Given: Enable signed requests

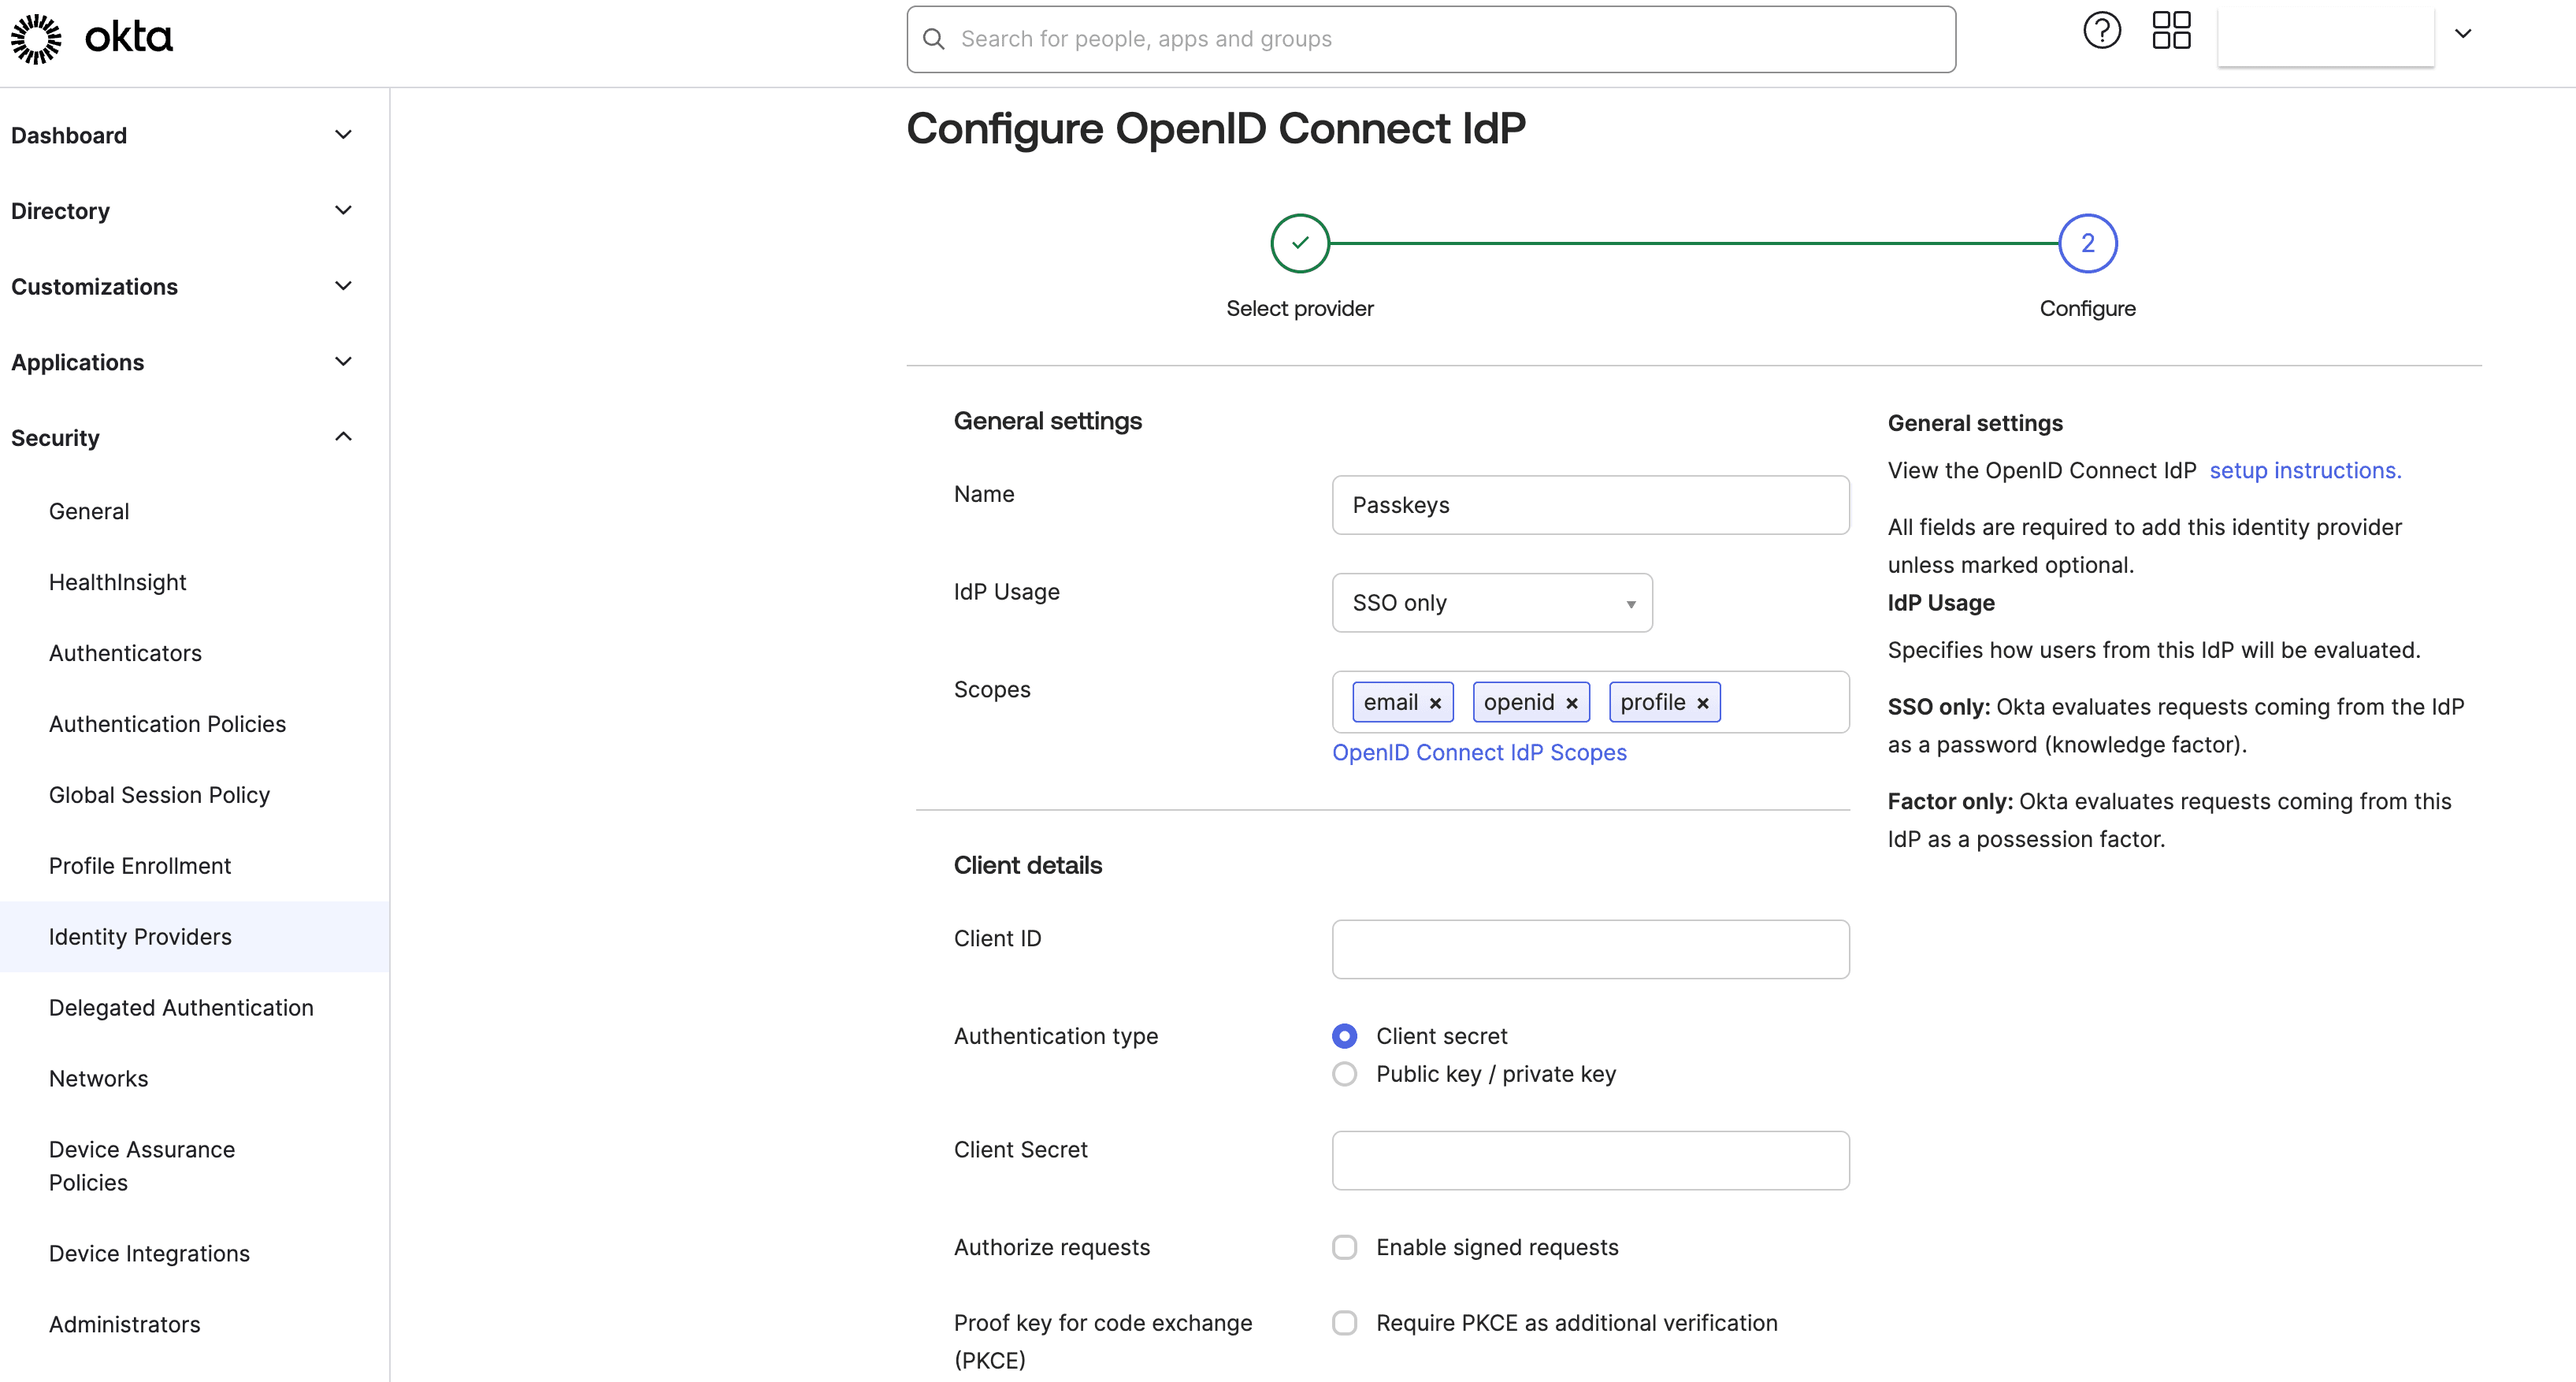Looking at the screenshot, I should pos(1344,1246).
